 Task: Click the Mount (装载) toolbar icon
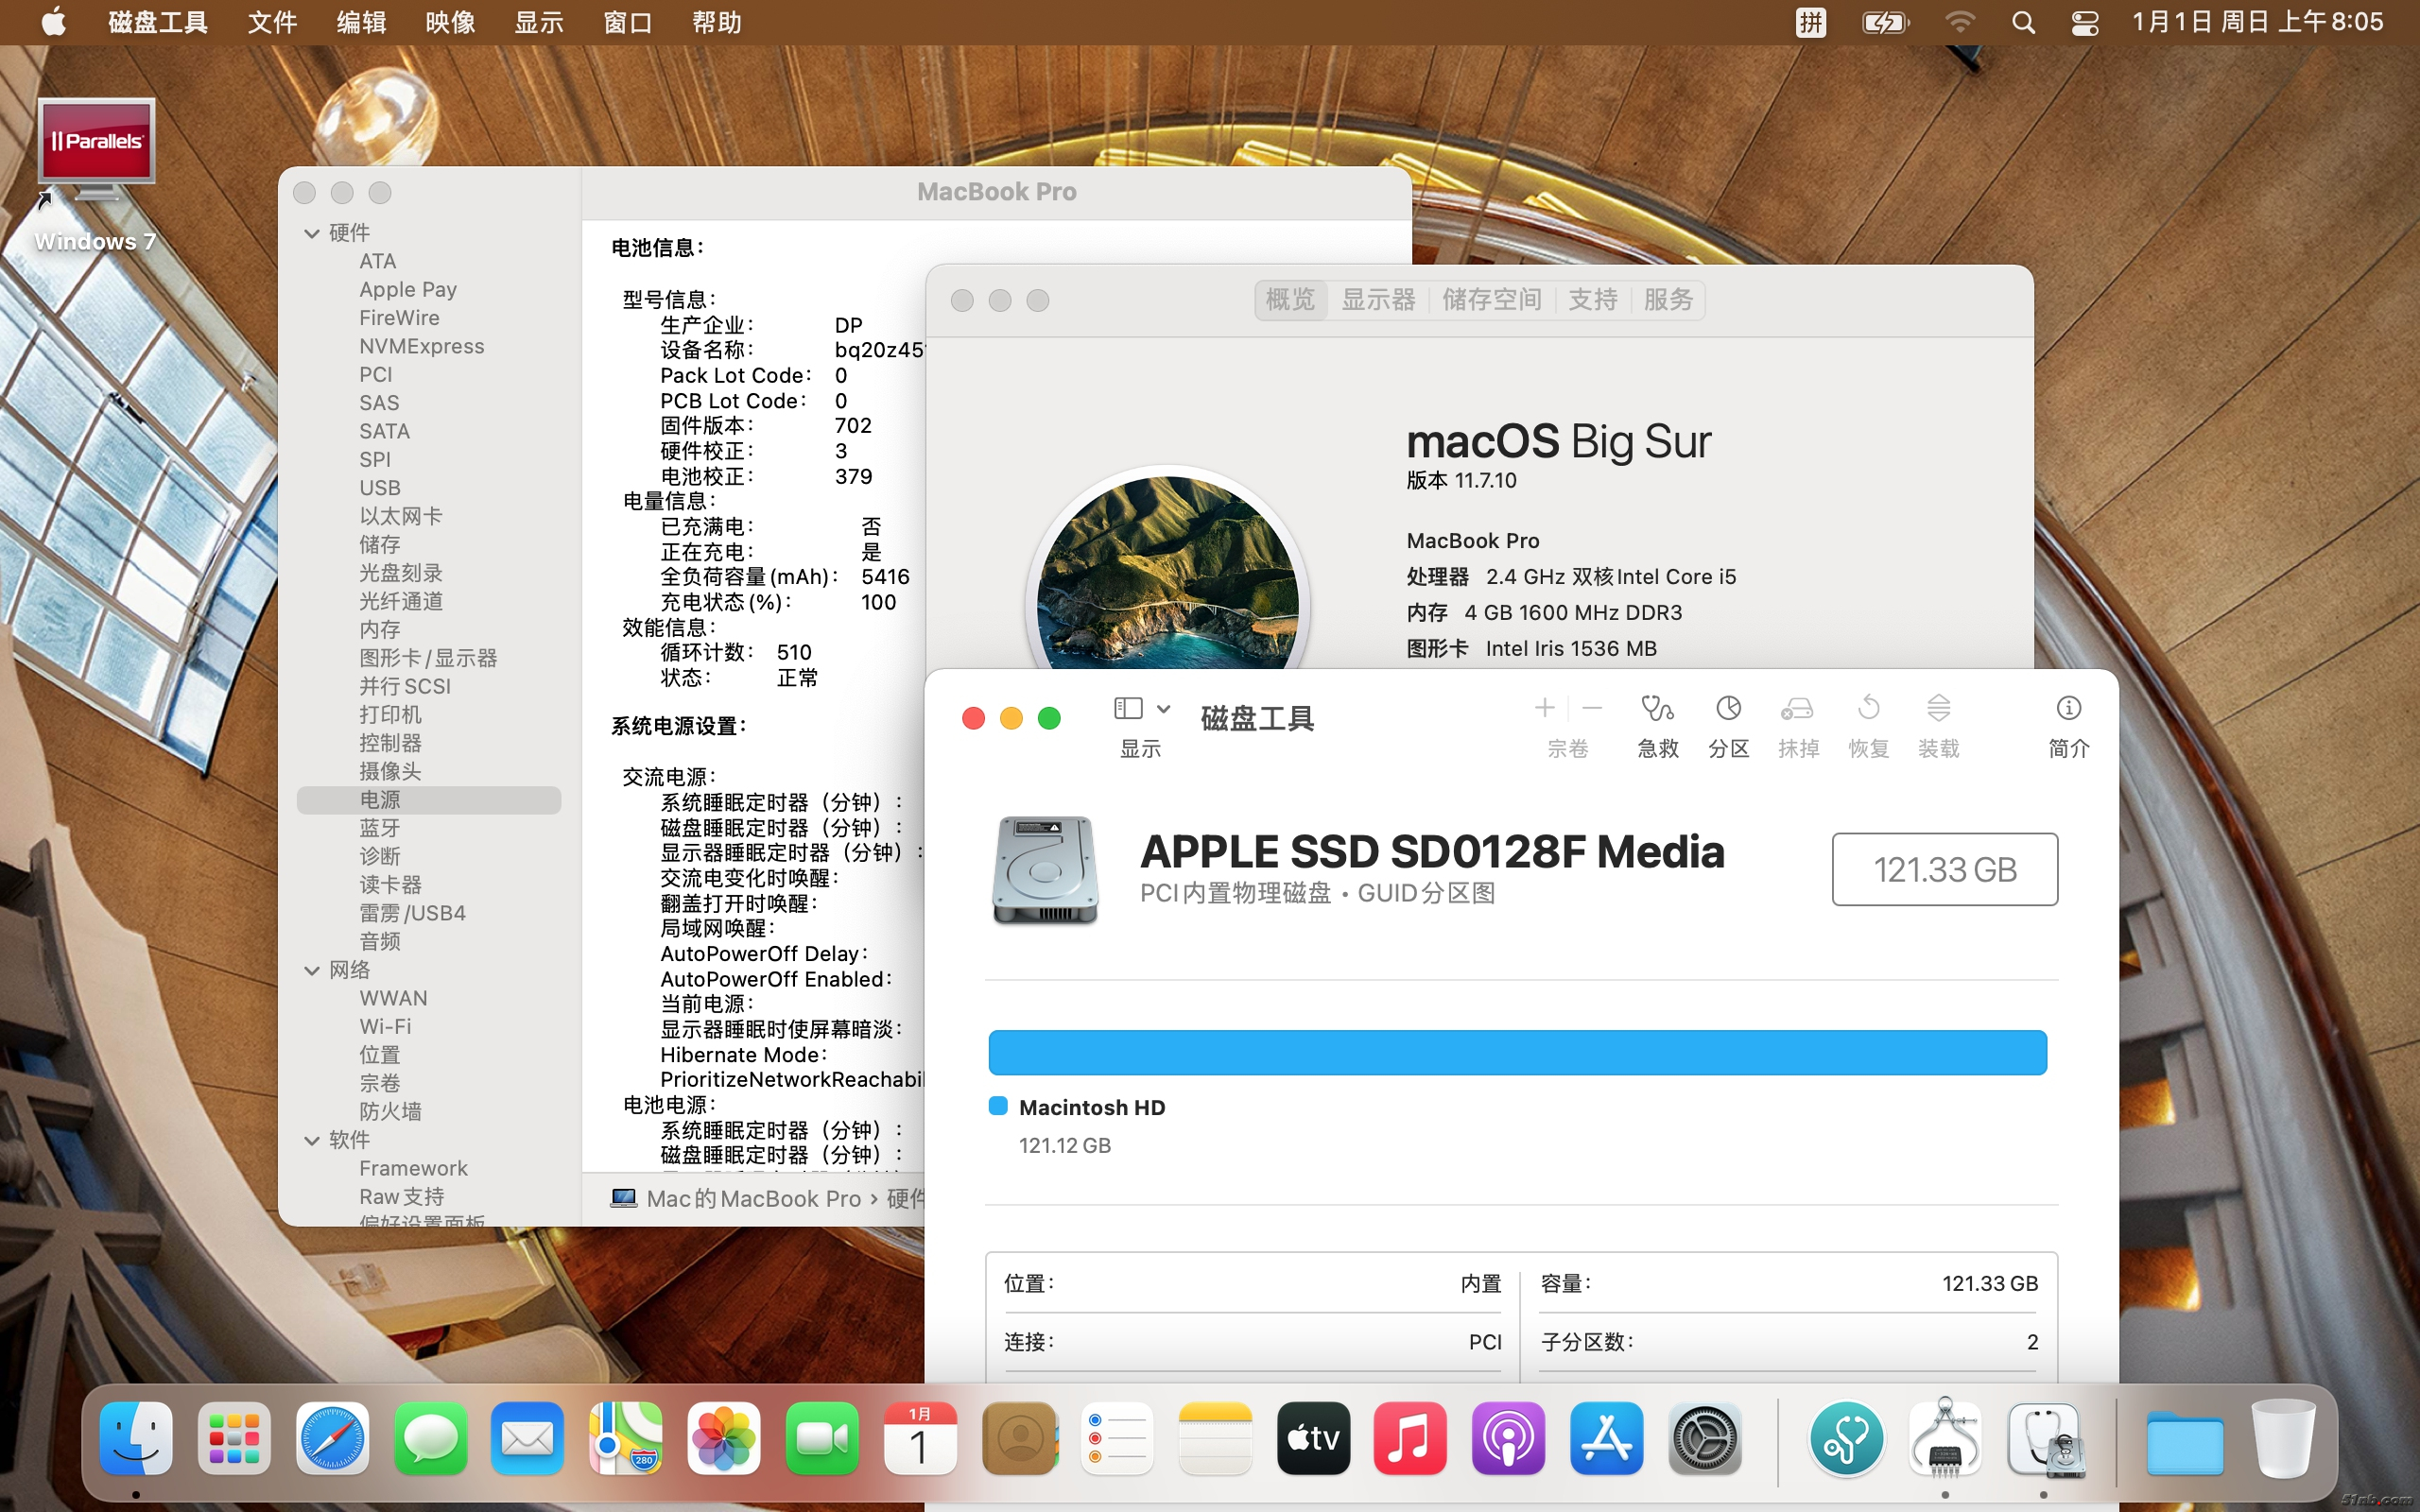1938,709
